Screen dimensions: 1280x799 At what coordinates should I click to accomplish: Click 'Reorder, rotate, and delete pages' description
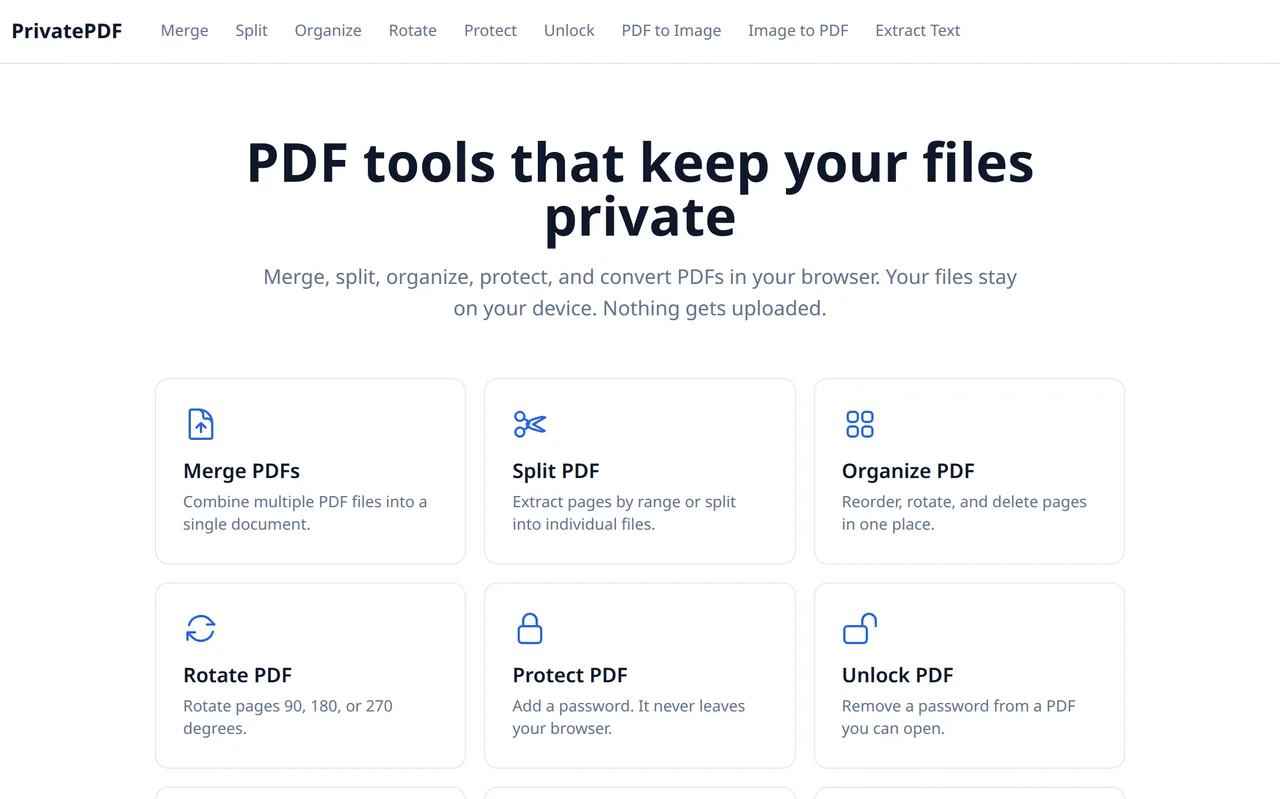[x=964, y=502]
